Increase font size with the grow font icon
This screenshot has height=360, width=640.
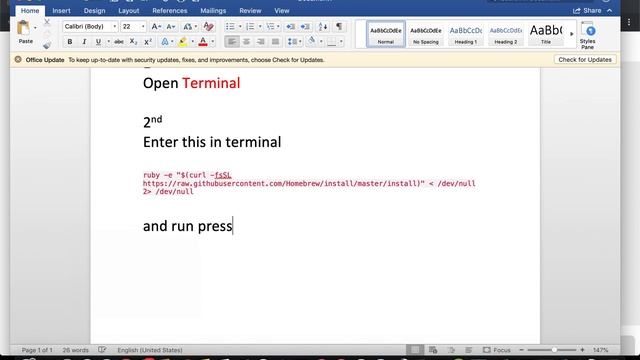[x=156, y=27]
